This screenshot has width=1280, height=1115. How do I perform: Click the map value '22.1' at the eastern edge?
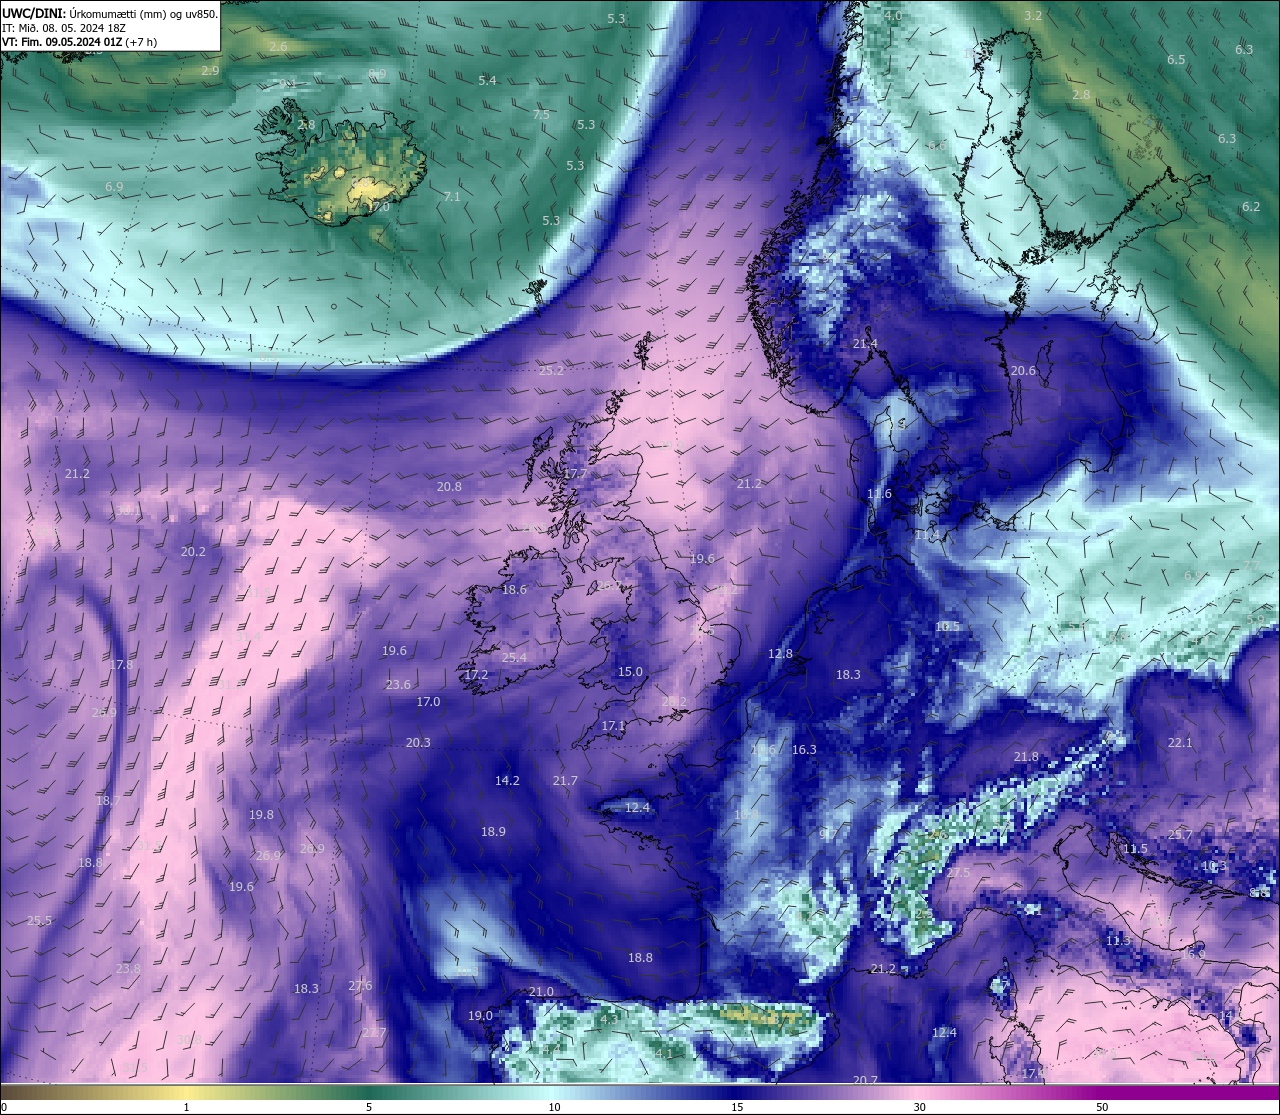tap(1180, 743)
